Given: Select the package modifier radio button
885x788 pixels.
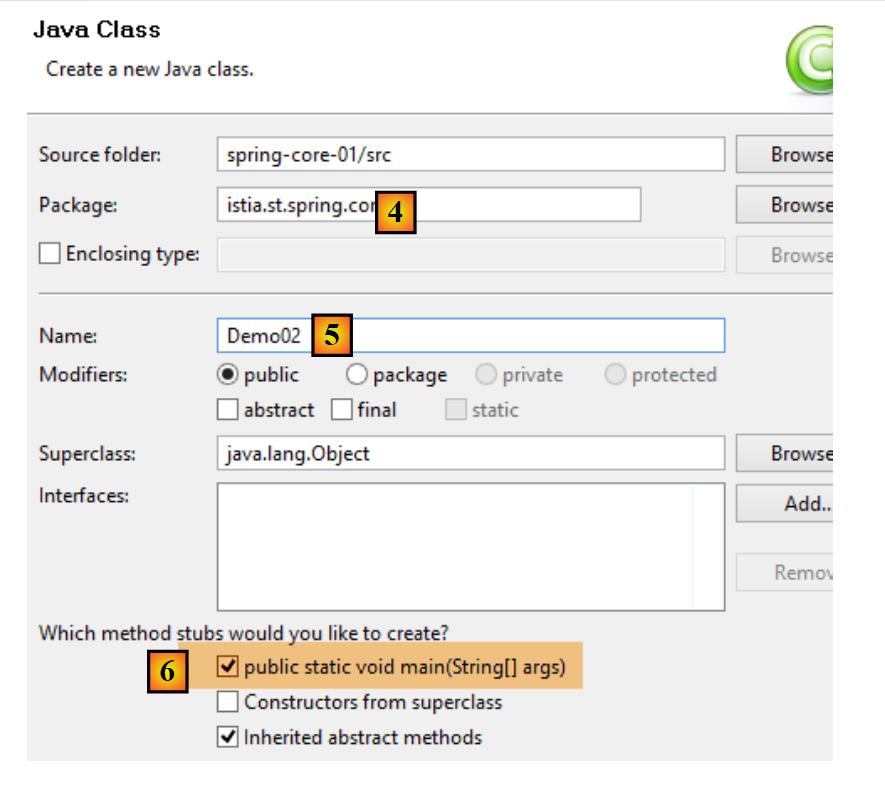Looking at the screenshot, I should [357, 375].
